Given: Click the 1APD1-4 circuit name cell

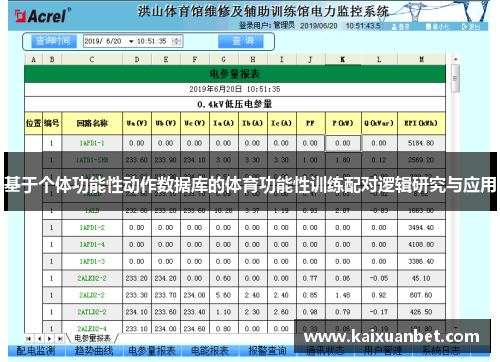Looking at the screenshot, I should (x=92, y=245).
